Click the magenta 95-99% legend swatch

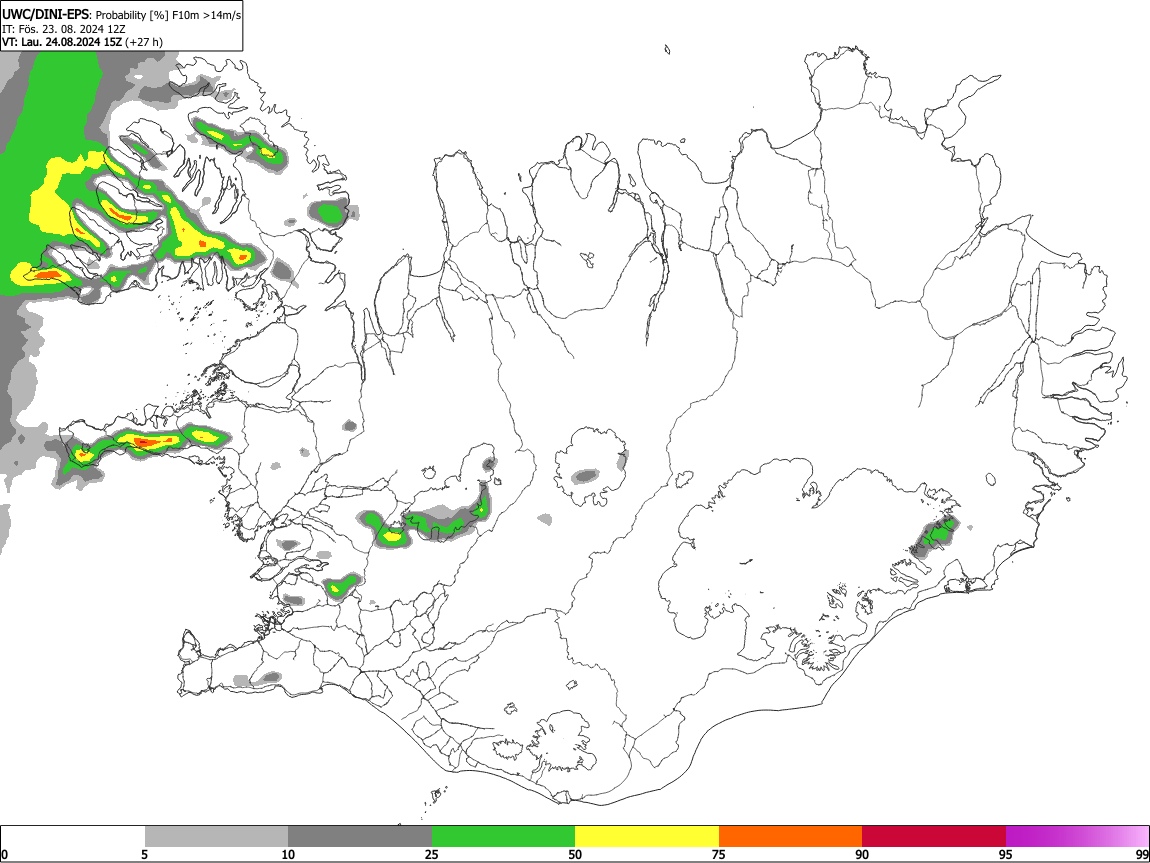(x=1077, y=837)
